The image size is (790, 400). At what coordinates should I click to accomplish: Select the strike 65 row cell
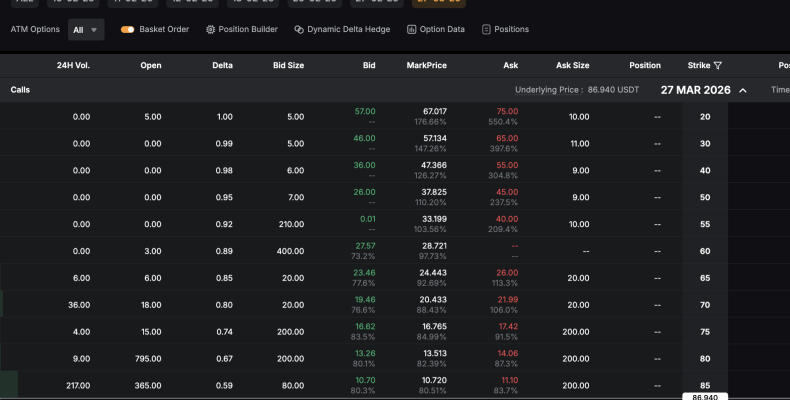705,278
